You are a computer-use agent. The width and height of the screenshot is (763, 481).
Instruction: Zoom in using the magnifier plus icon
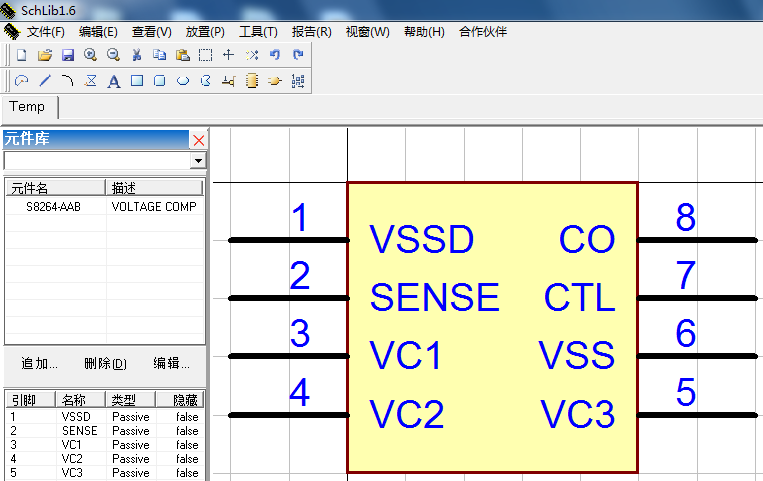[x=90, y=55]
